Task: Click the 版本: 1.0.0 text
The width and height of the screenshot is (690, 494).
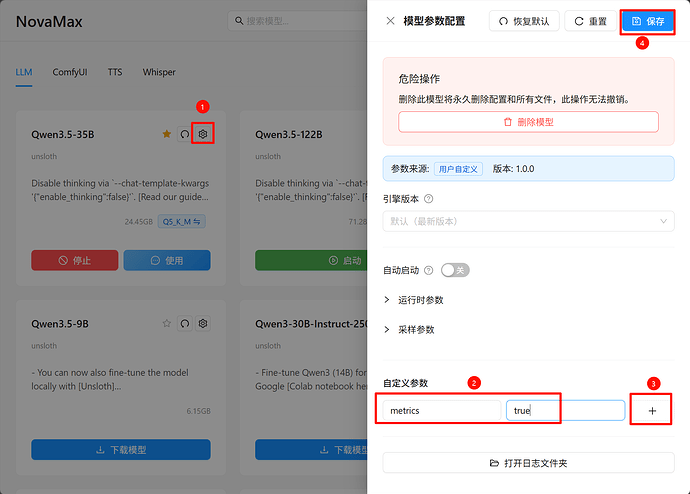Action: (x=513, y=169)
